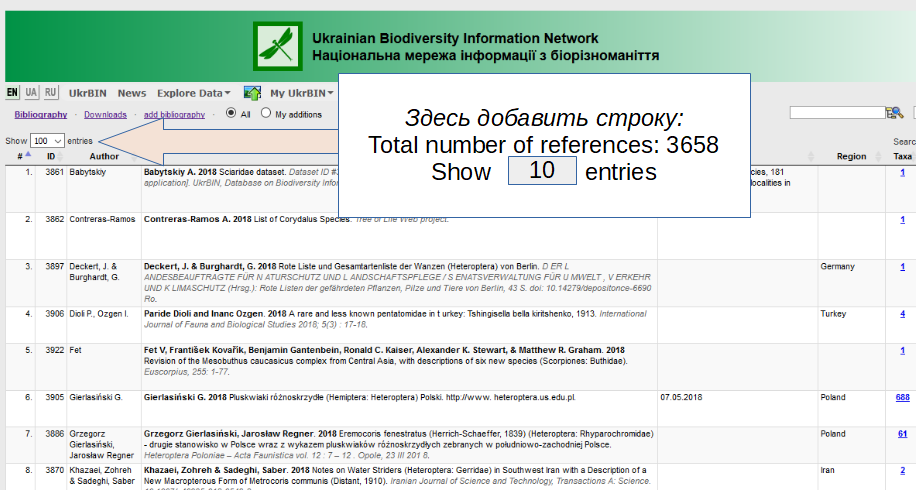Open the Downloads link
Image resolution: width=916 pixels, height=490 pixels.
point(105,115)
